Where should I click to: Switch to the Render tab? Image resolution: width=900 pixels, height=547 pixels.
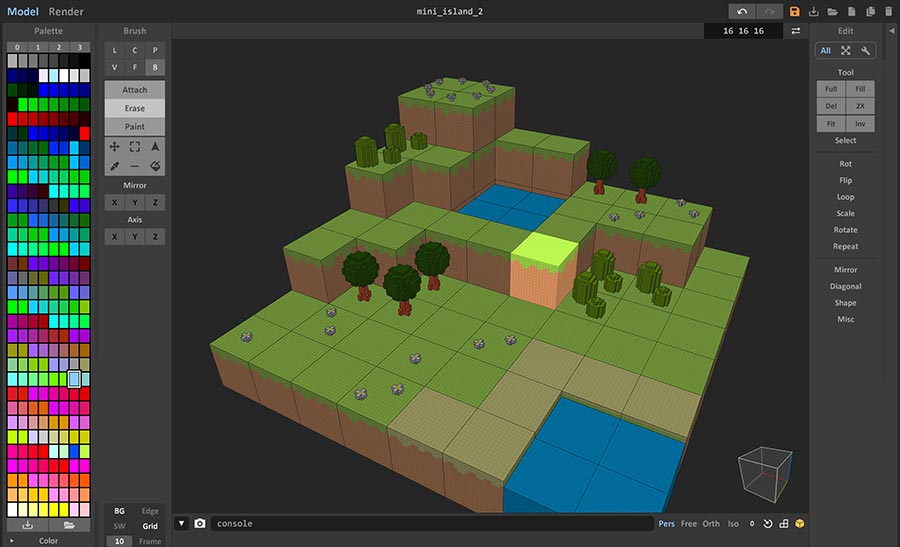(x=66, y=11)
